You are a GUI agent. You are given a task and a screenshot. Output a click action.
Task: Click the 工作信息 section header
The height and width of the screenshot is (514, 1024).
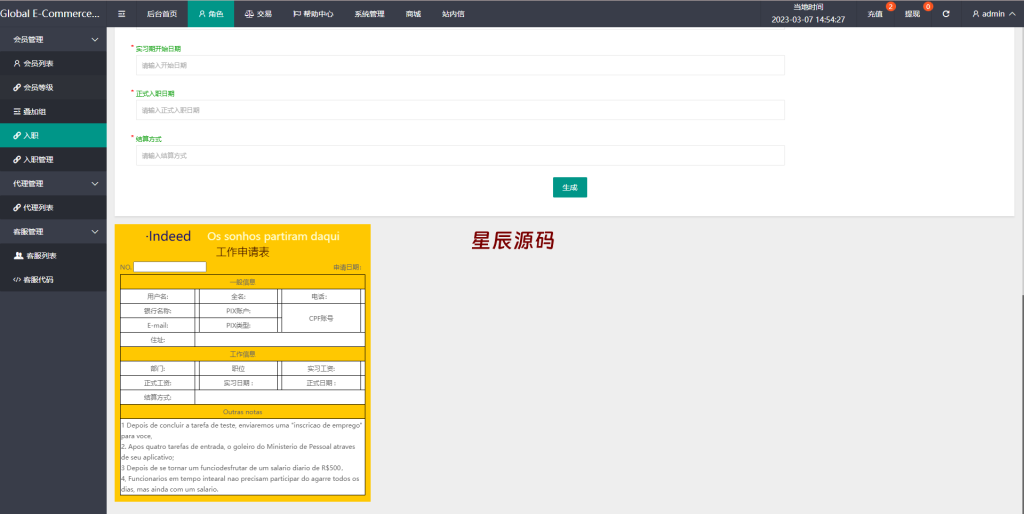click(x=242, y=354)
